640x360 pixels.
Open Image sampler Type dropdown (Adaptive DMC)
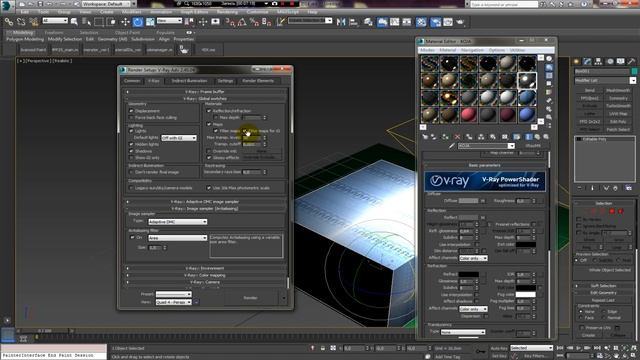[x=178, y=222]
